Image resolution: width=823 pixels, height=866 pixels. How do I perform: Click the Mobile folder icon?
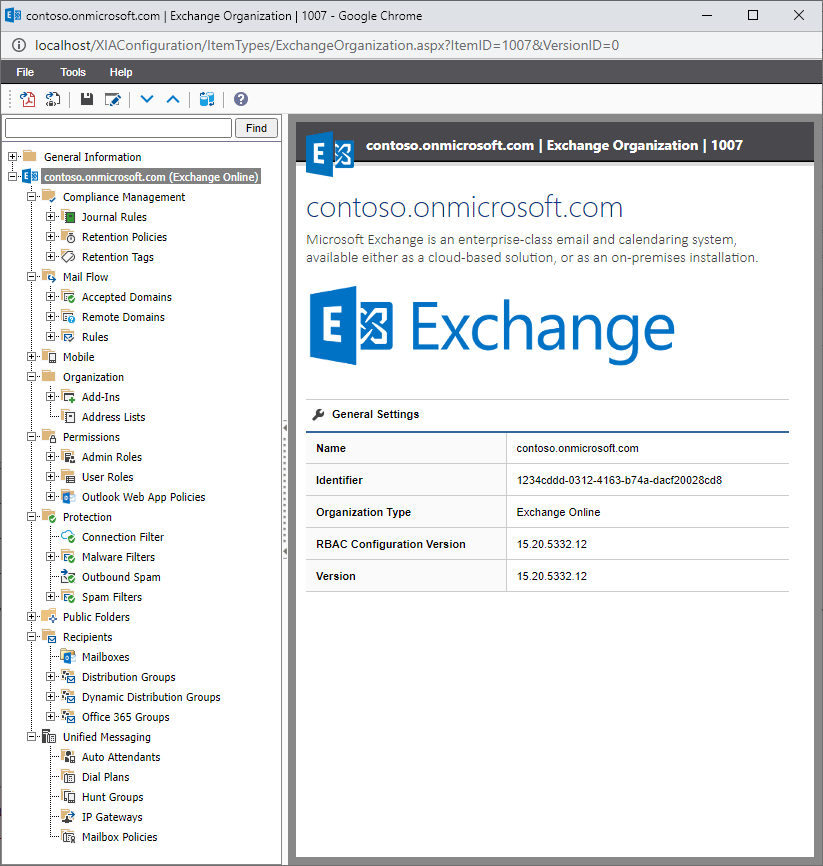[50, 356]
